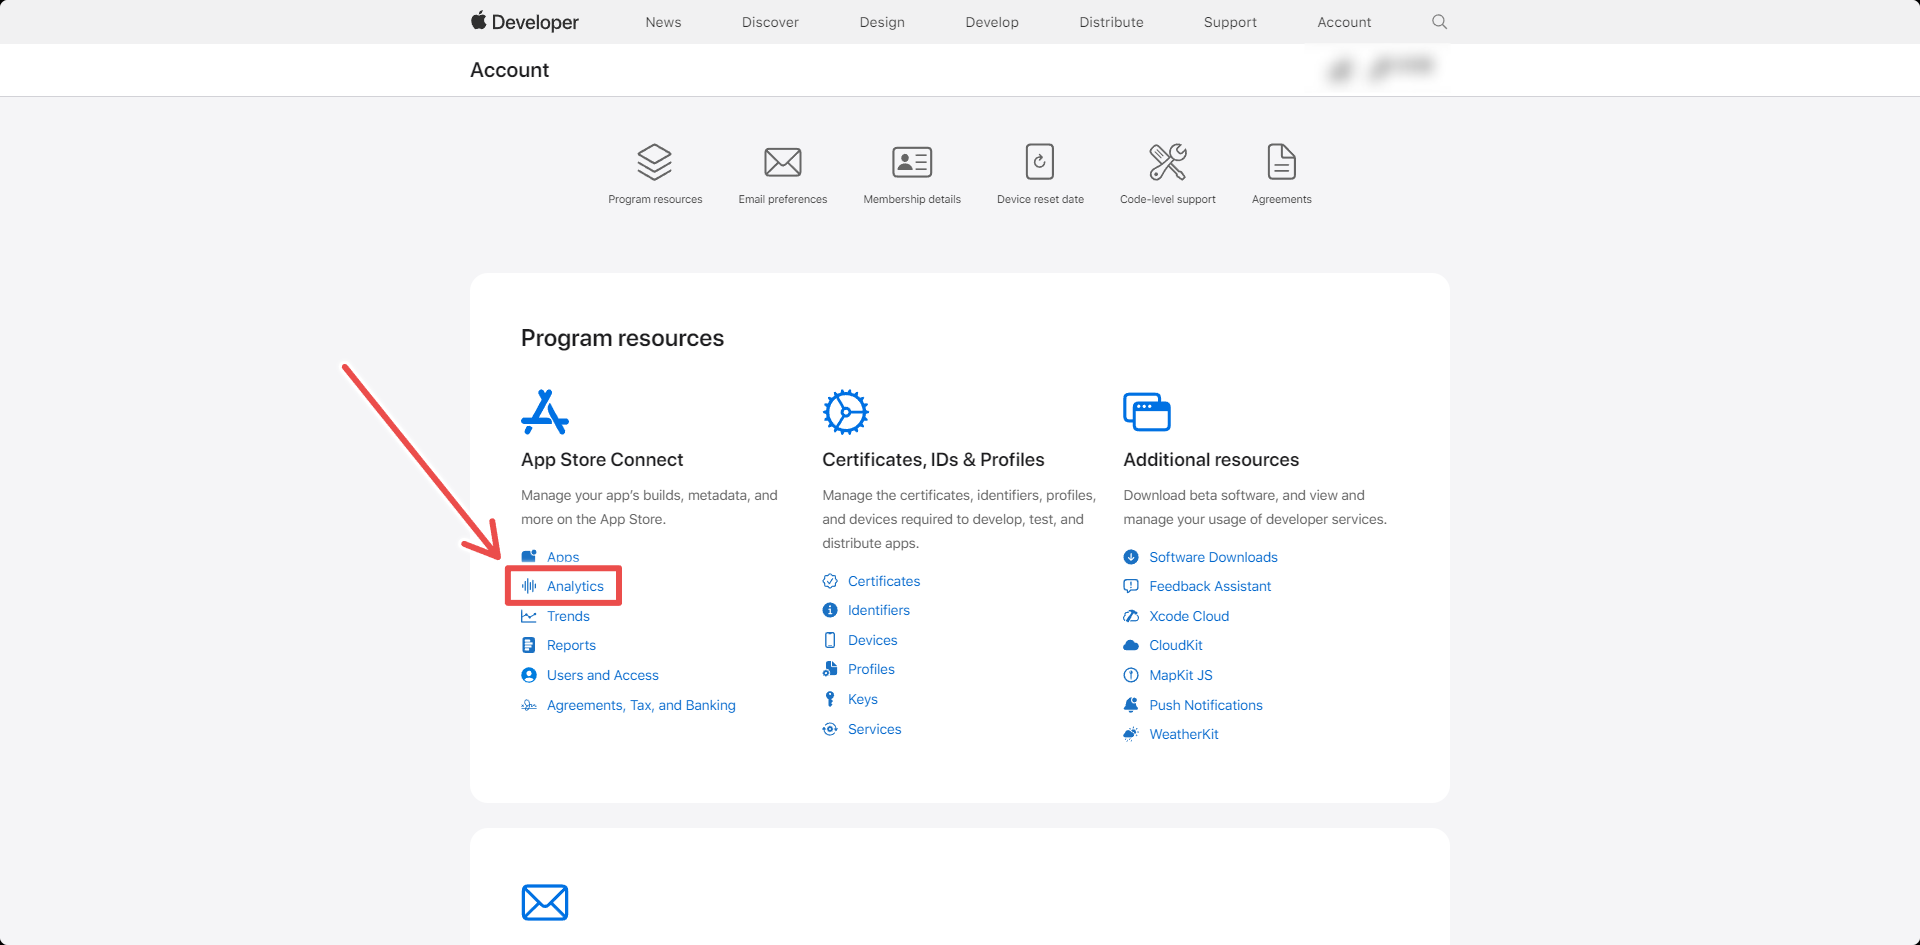The height and width of the screenshot is (945, 1920).
Task: Click the Apple Developer logo
Action: 525,21
